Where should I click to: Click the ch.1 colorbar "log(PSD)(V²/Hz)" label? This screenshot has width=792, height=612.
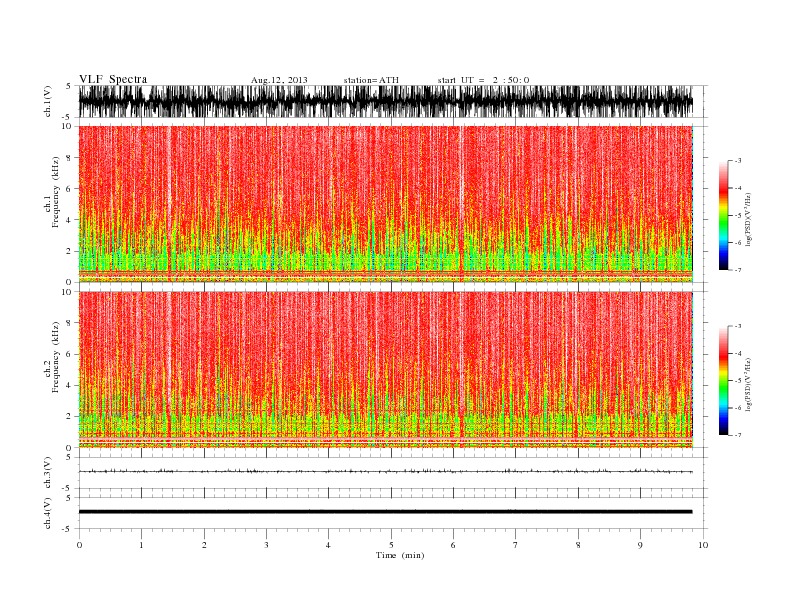pyautogui.click(x=748, y=219)
